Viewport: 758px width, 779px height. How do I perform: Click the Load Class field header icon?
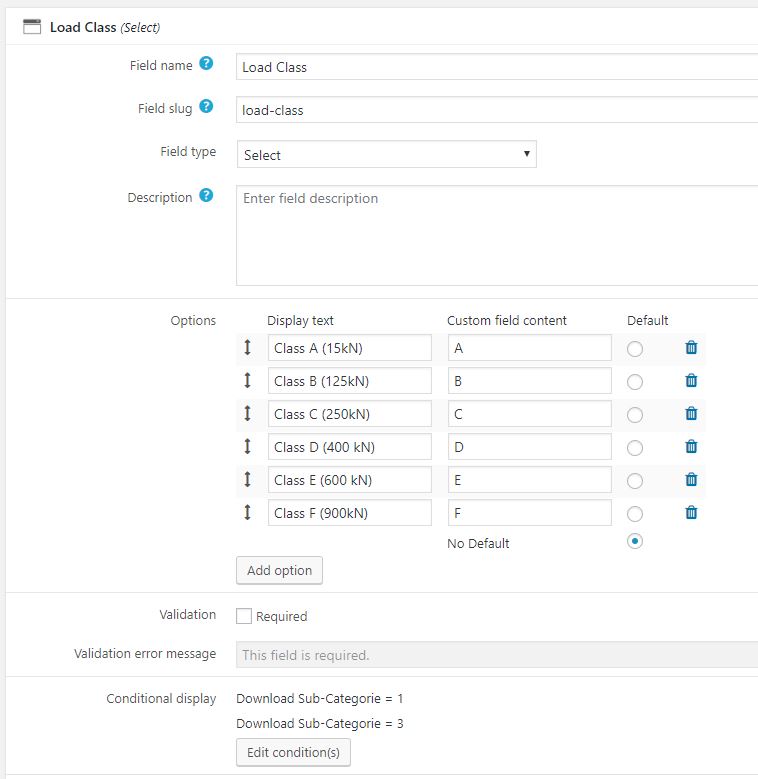tap(32, 27)
